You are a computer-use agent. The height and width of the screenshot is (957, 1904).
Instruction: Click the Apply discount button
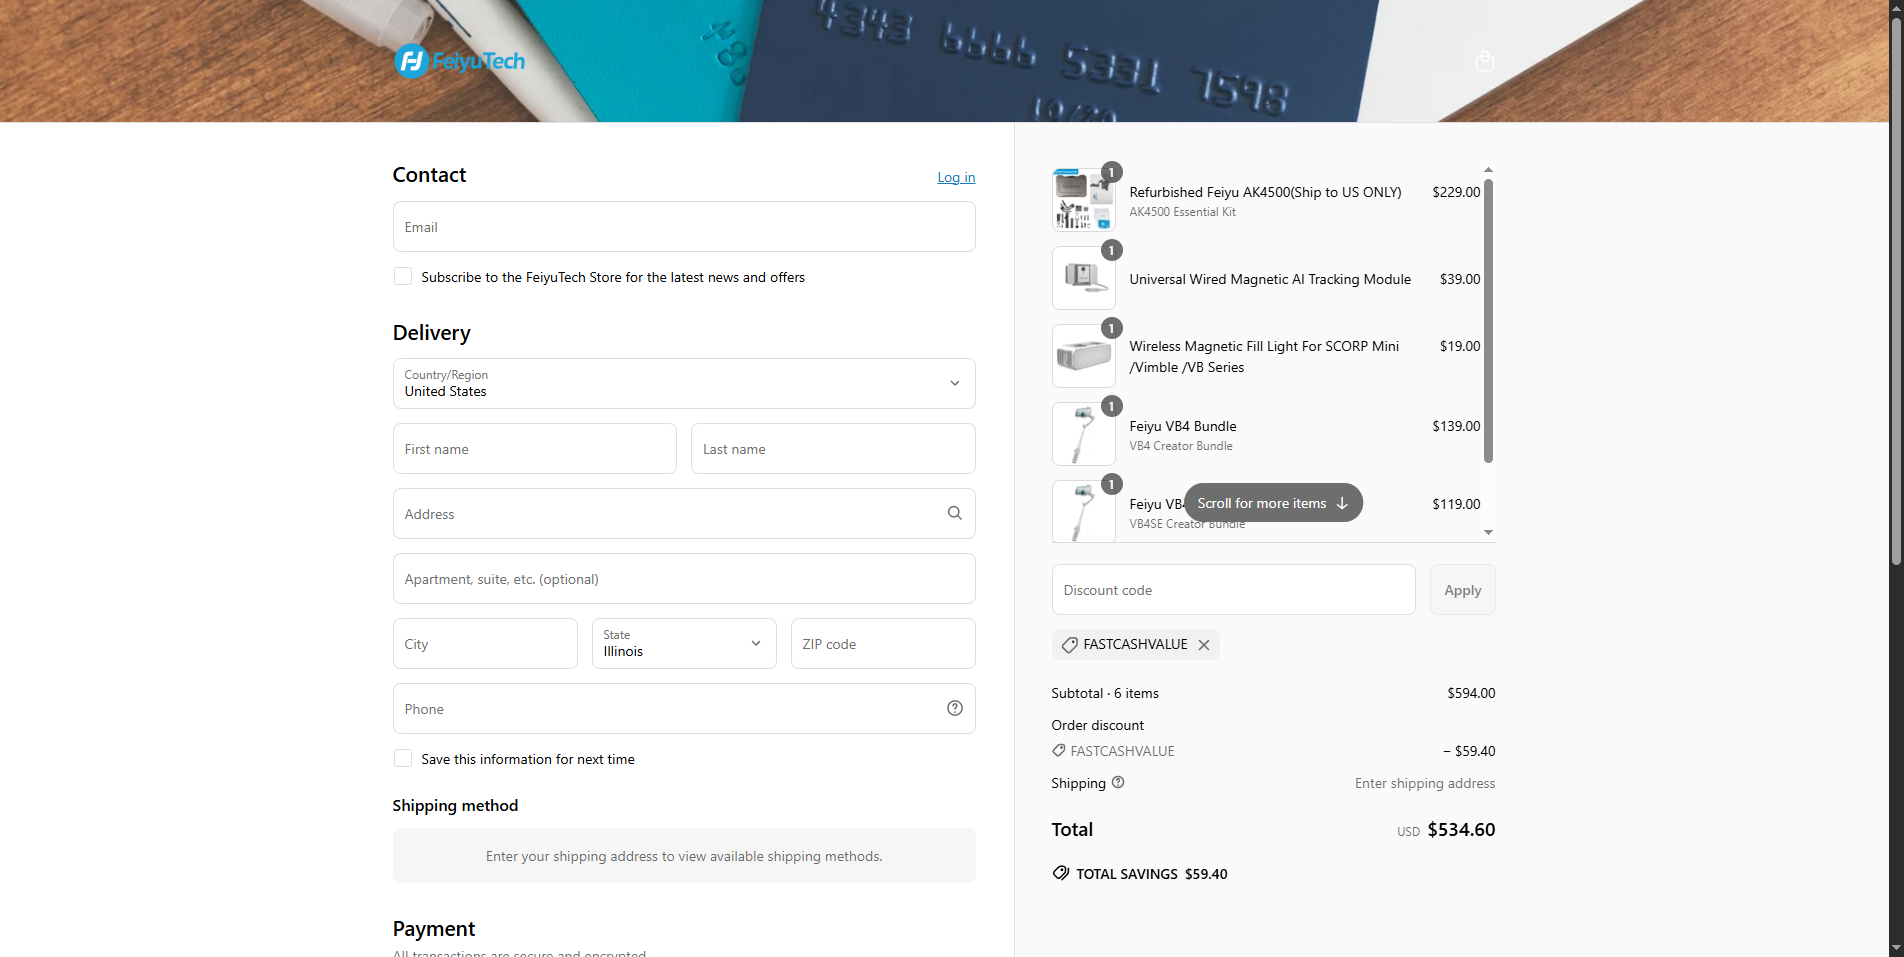[x=1462, y=590]
